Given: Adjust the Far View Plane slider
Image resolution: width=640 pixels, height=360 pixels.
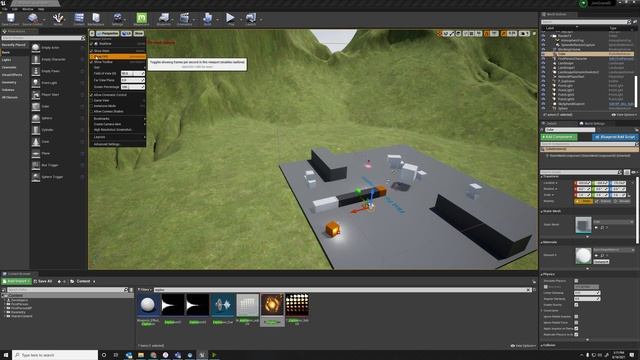Looking at the screenshot, I should (x=133, y=80).
